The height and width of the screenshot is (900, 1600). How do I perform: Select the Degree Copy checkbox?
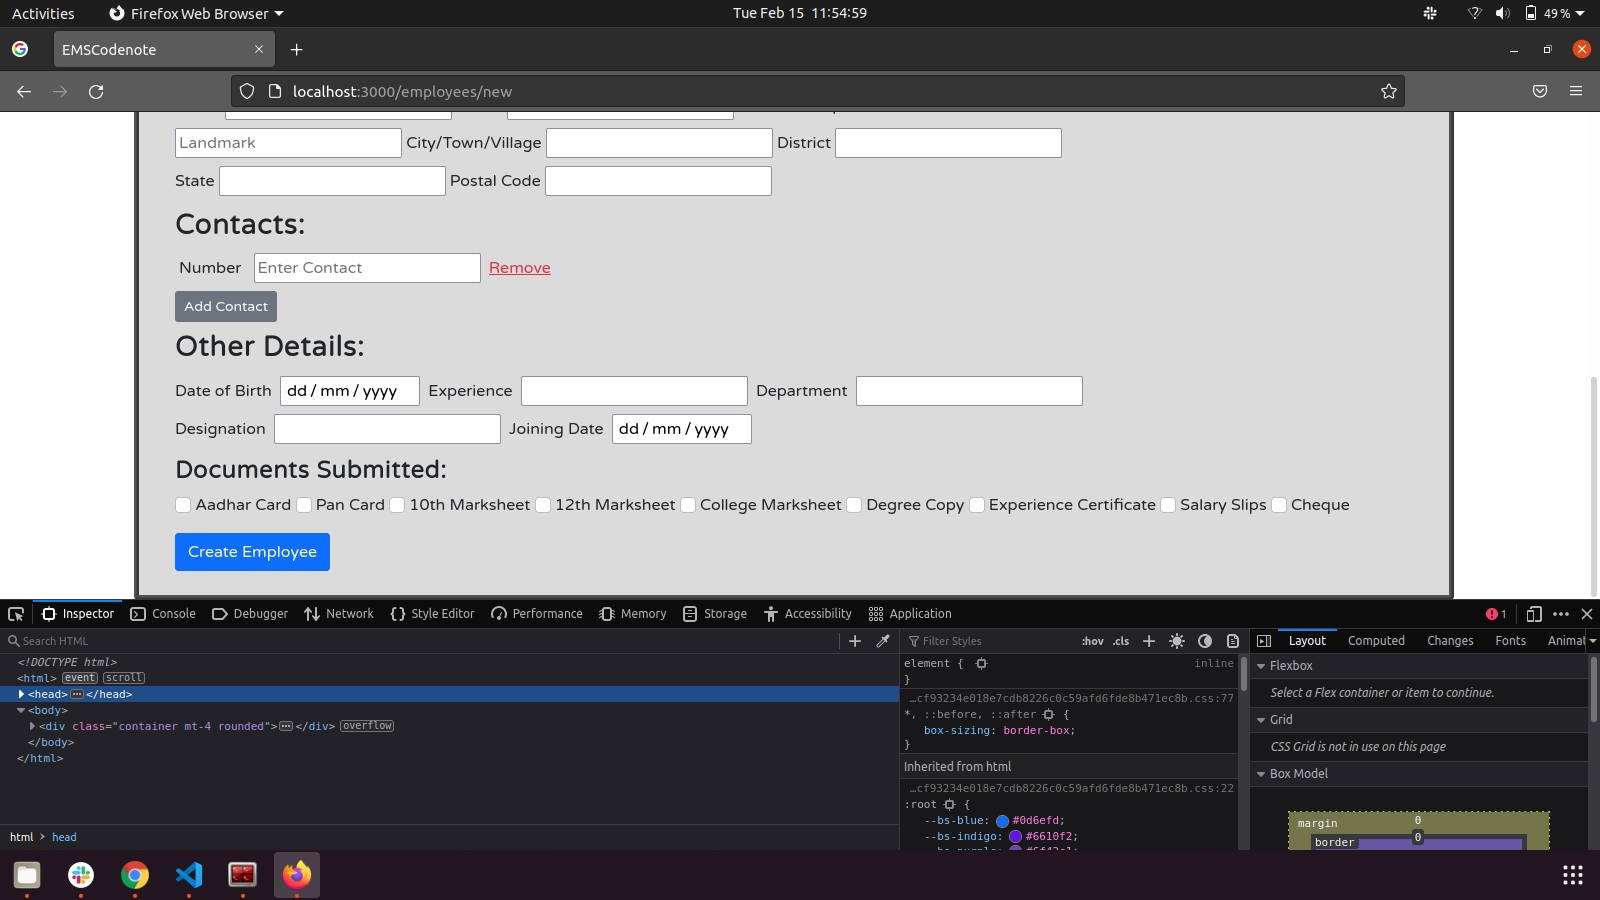[854, 505]
